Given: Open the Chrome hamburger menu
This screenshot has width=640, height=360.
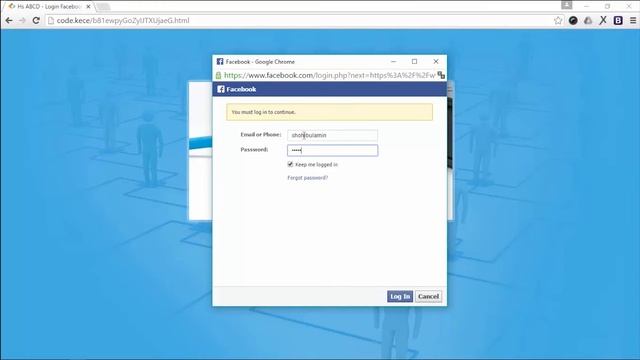Looking at the screenshot, I should pos(633,20).
